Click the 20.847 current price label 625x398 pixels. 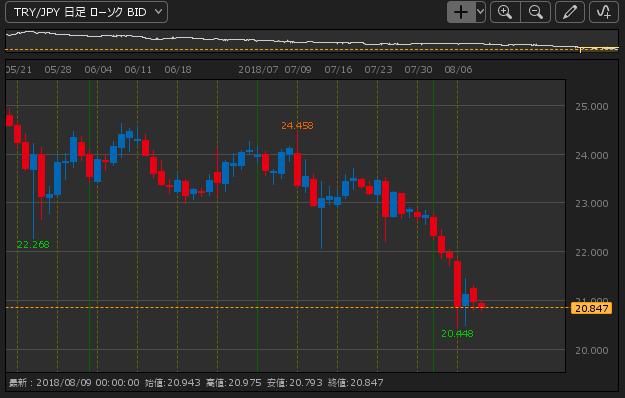(592, 308)
